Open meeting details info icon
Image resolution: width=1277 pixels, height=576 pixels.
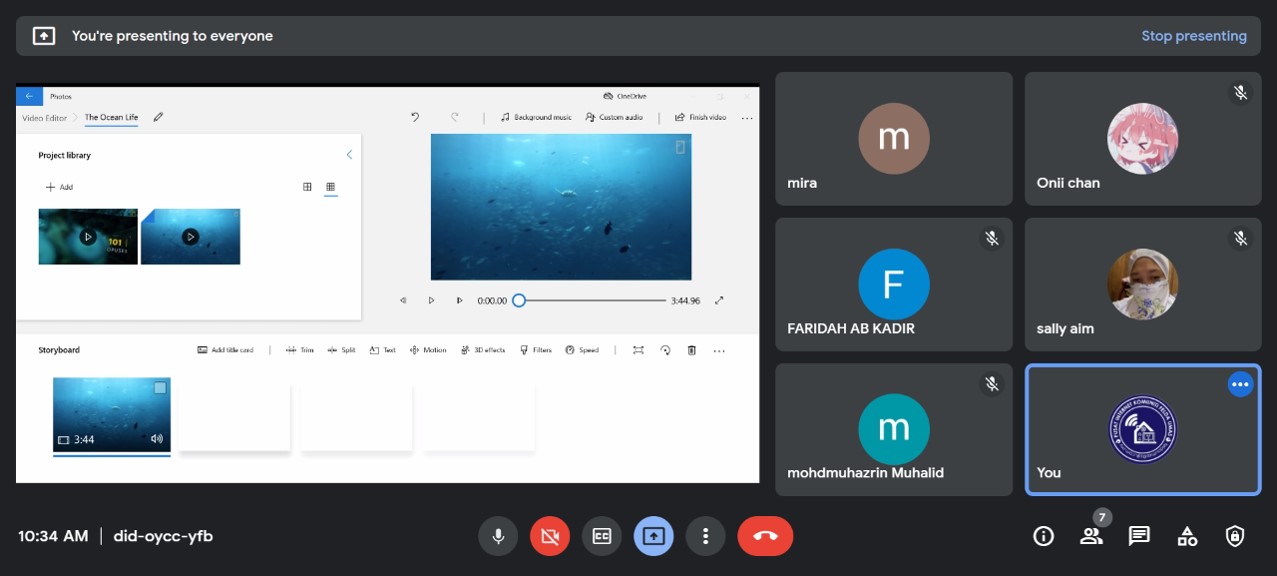1043,536
